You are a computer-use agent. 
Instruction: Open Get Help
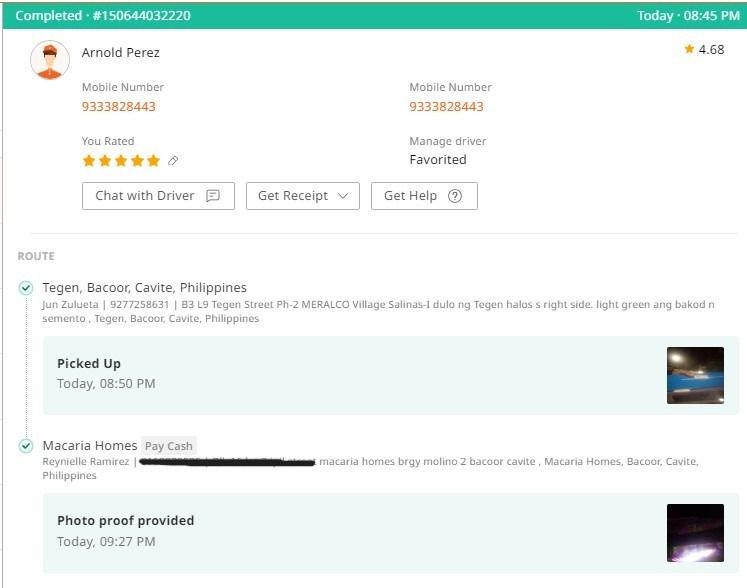click(424, 196)
